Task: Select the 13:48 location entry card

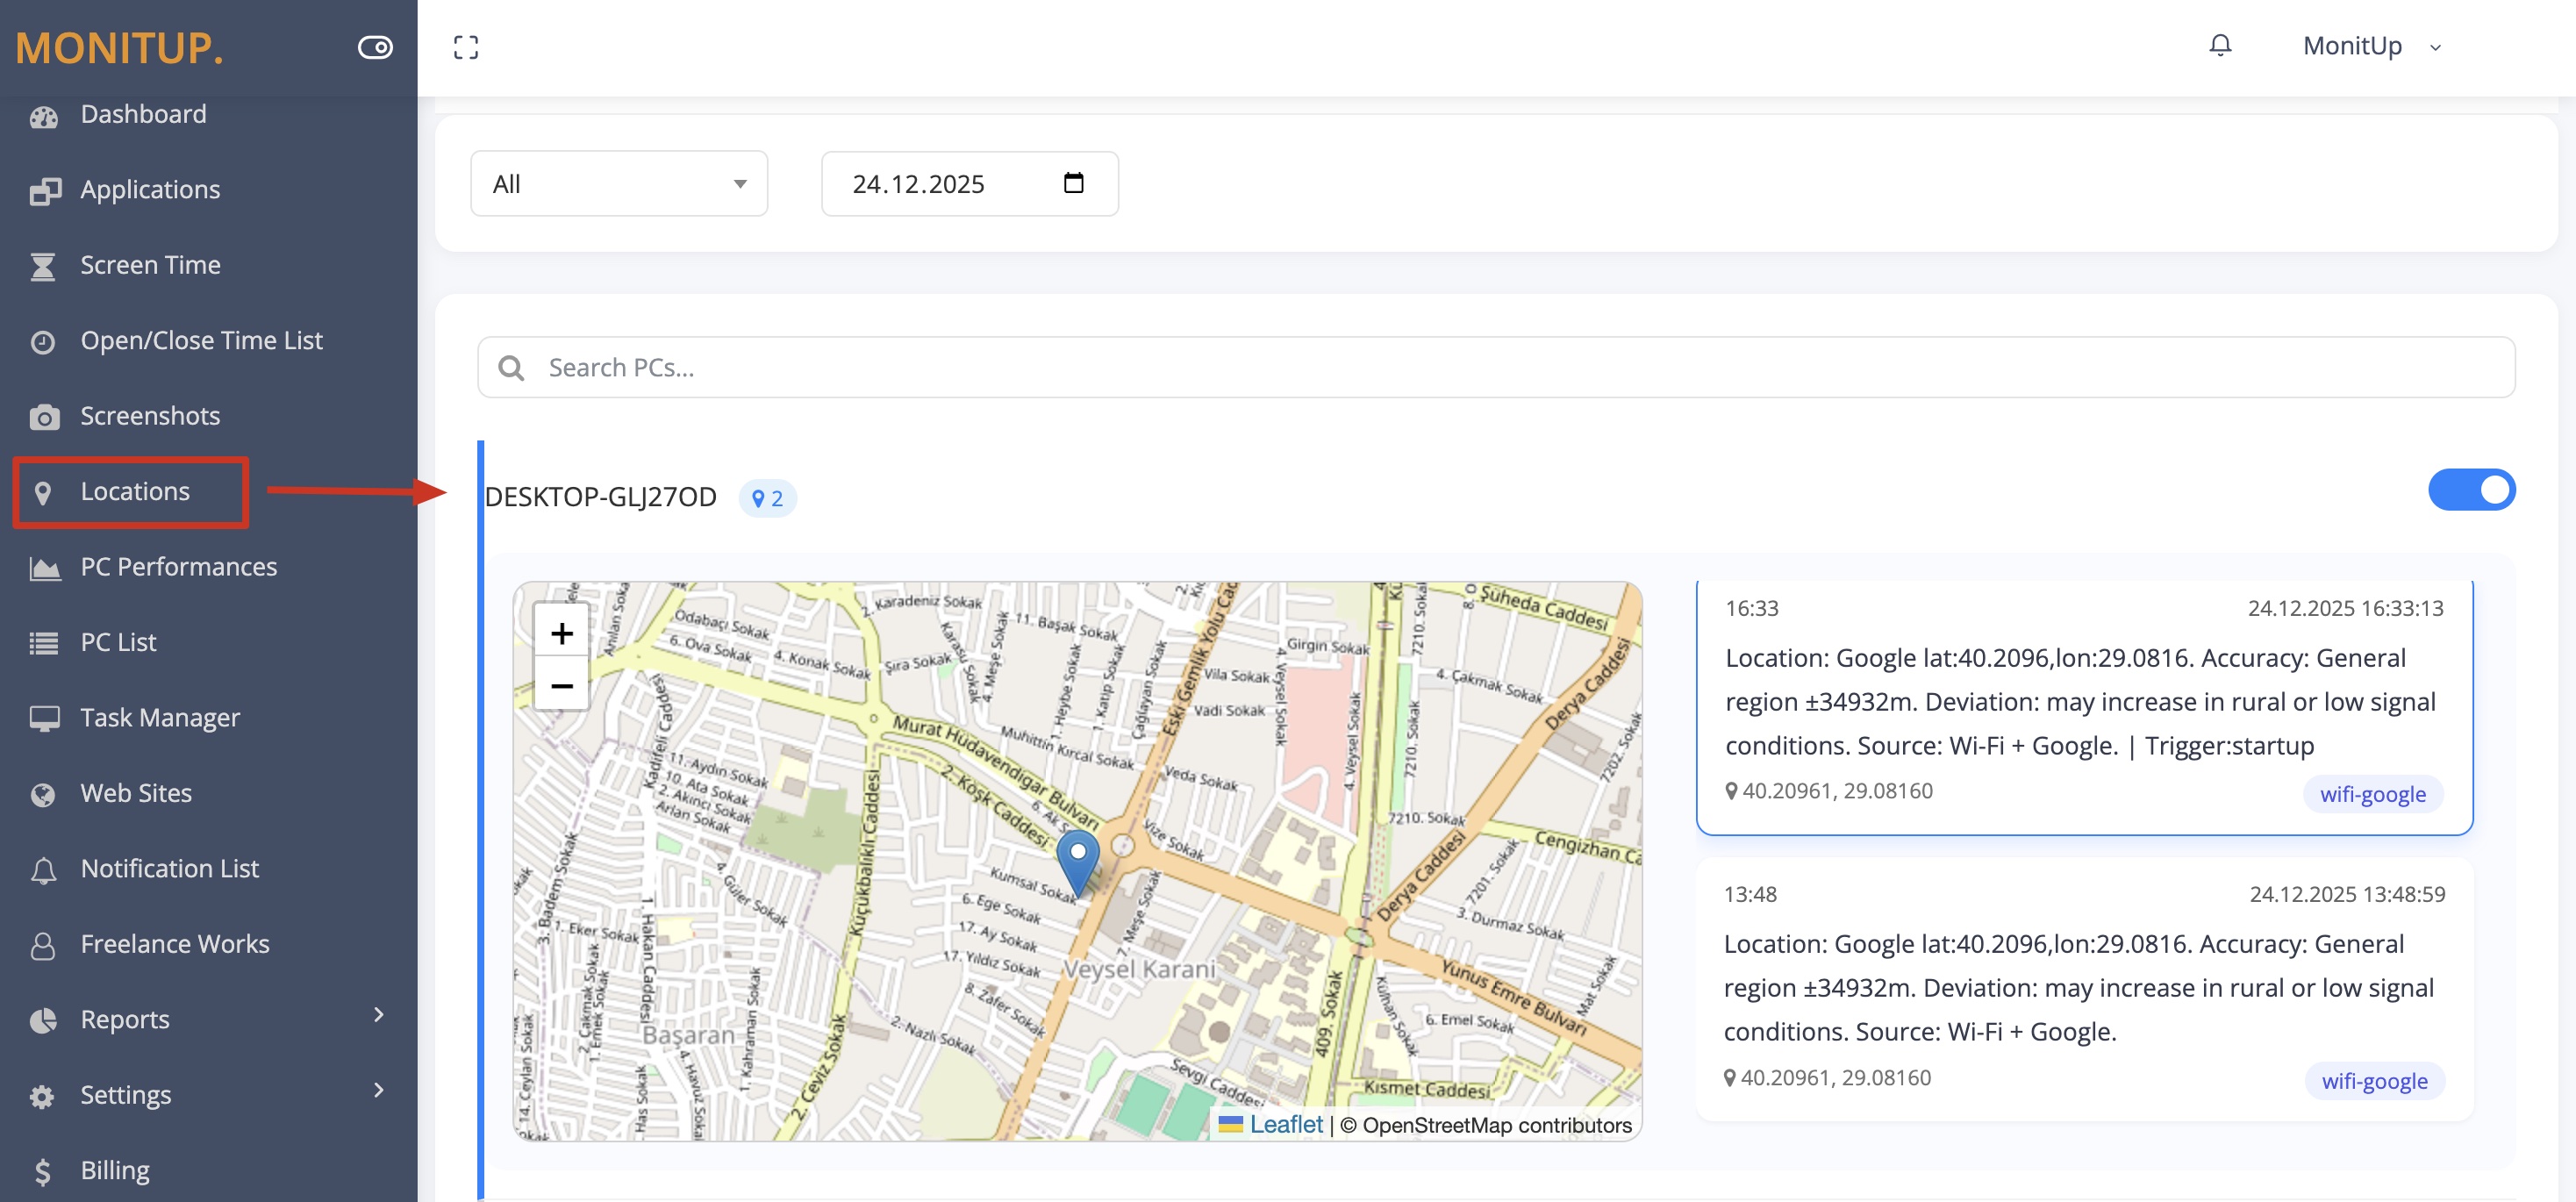Action: click(2084, 987)
